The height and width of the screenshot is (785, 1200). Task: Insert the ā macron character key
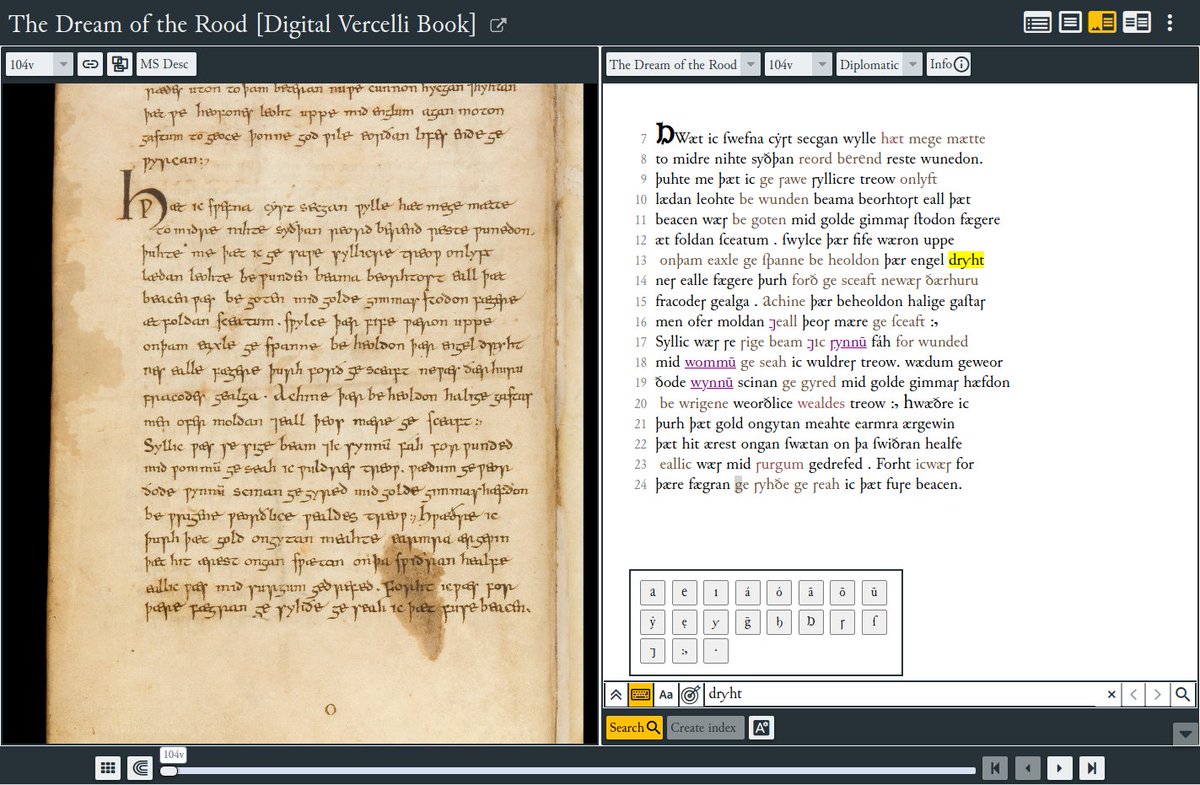click(813, 591)
